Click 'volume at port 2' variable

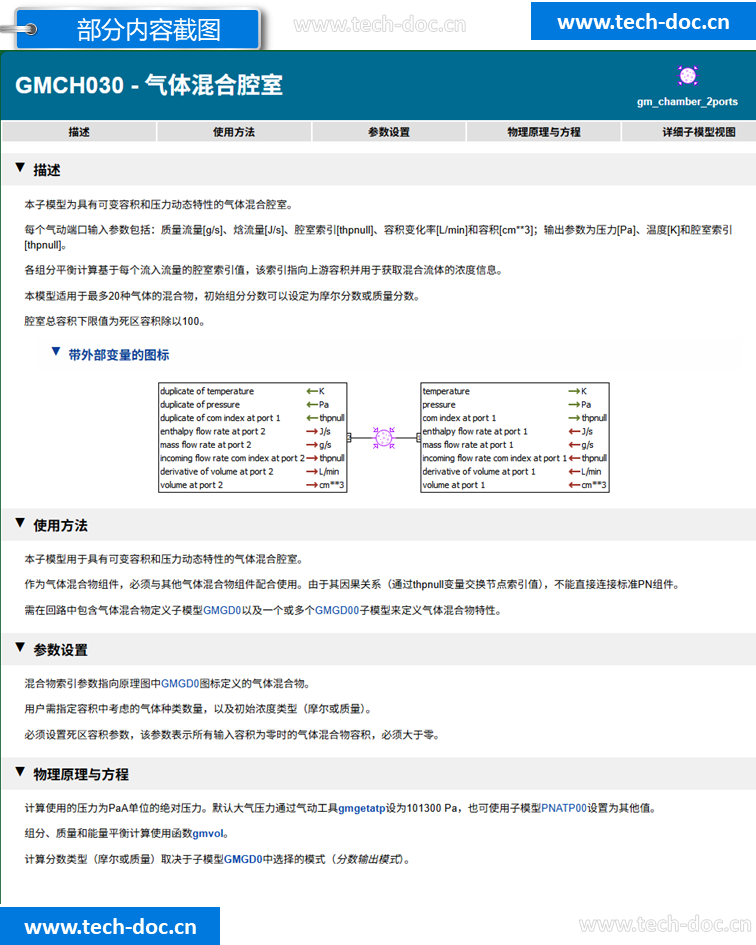tap(191, 485)
